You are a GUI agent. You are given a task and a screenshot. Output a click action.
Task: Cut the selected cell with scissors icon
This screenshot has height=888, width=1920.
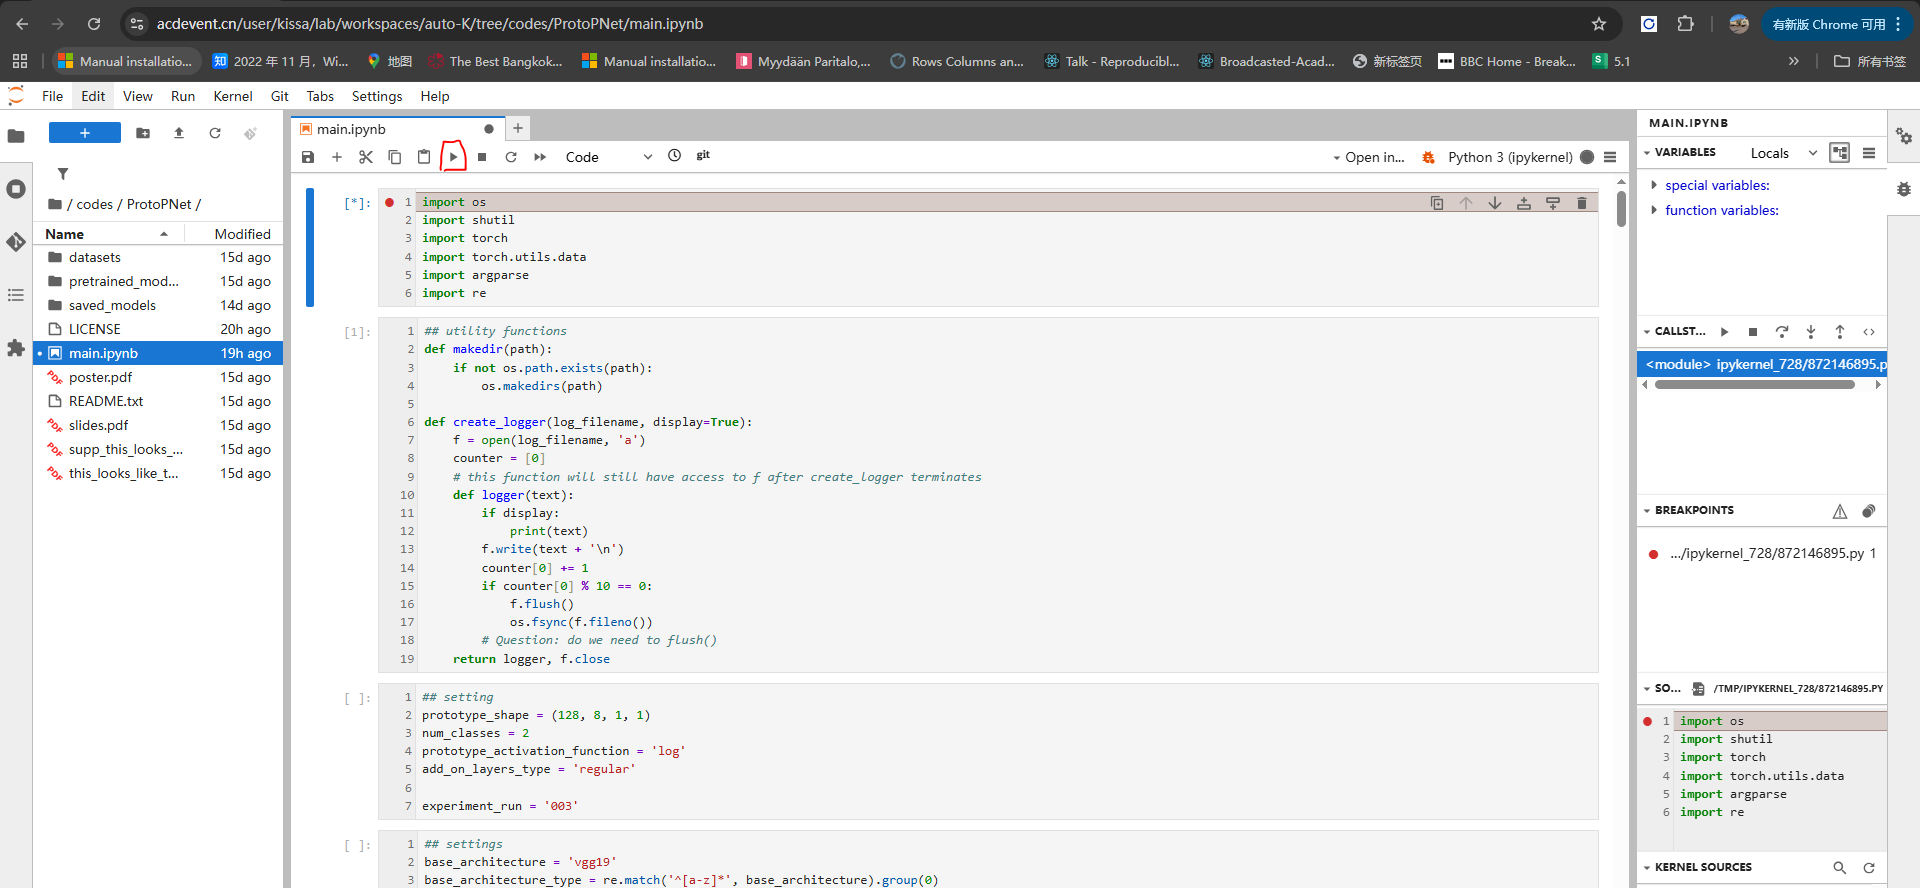coord(366,157)
